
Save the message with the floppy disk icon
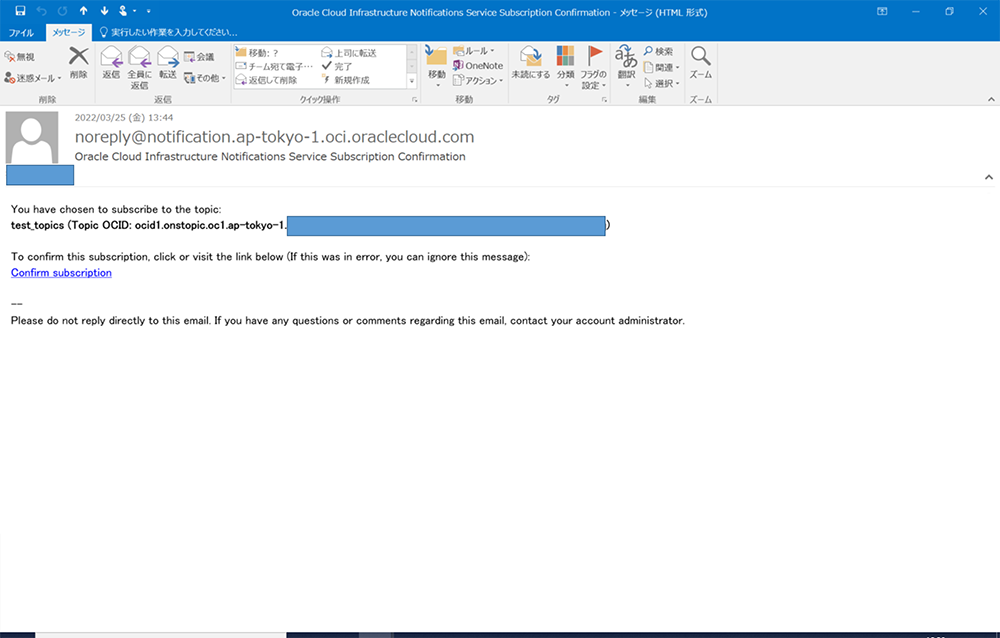20,11
